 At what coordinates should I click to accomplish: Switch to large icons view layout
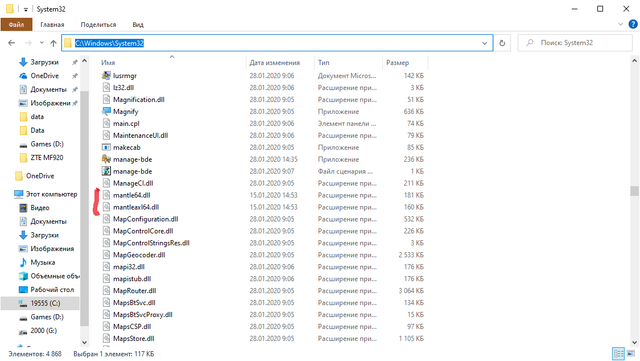631,354
